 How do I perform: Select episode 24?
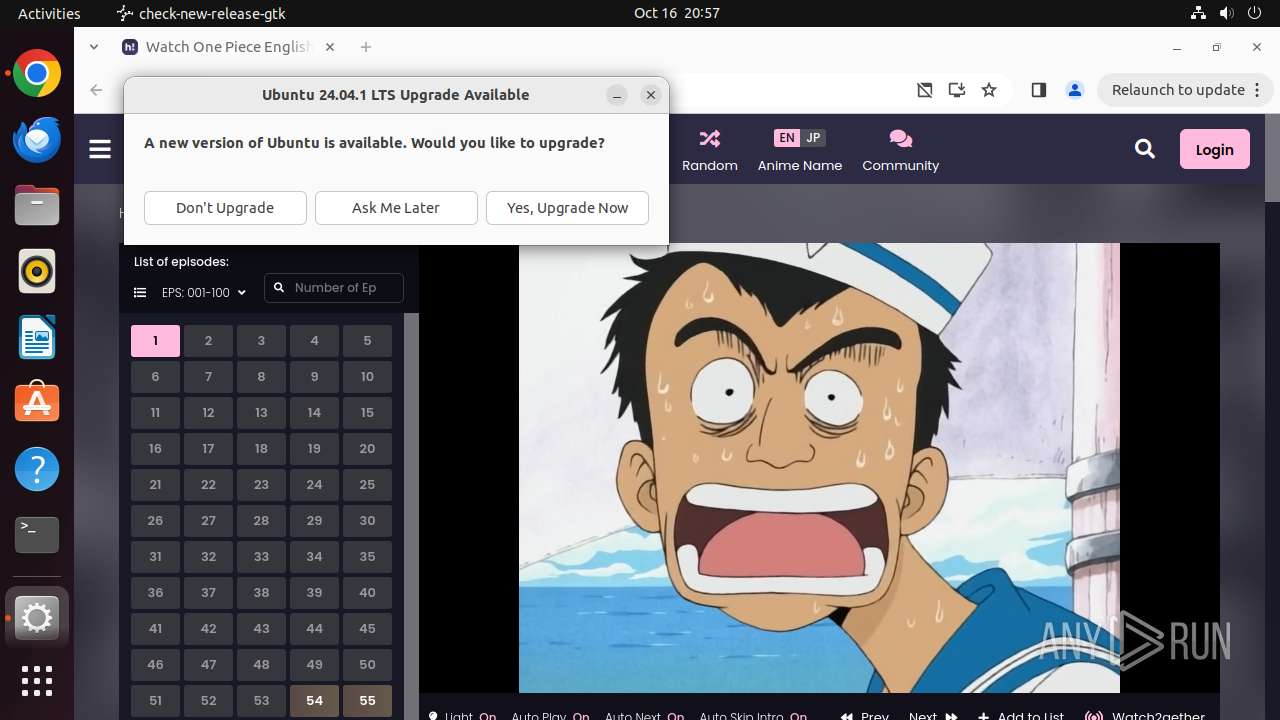(314, 485)
